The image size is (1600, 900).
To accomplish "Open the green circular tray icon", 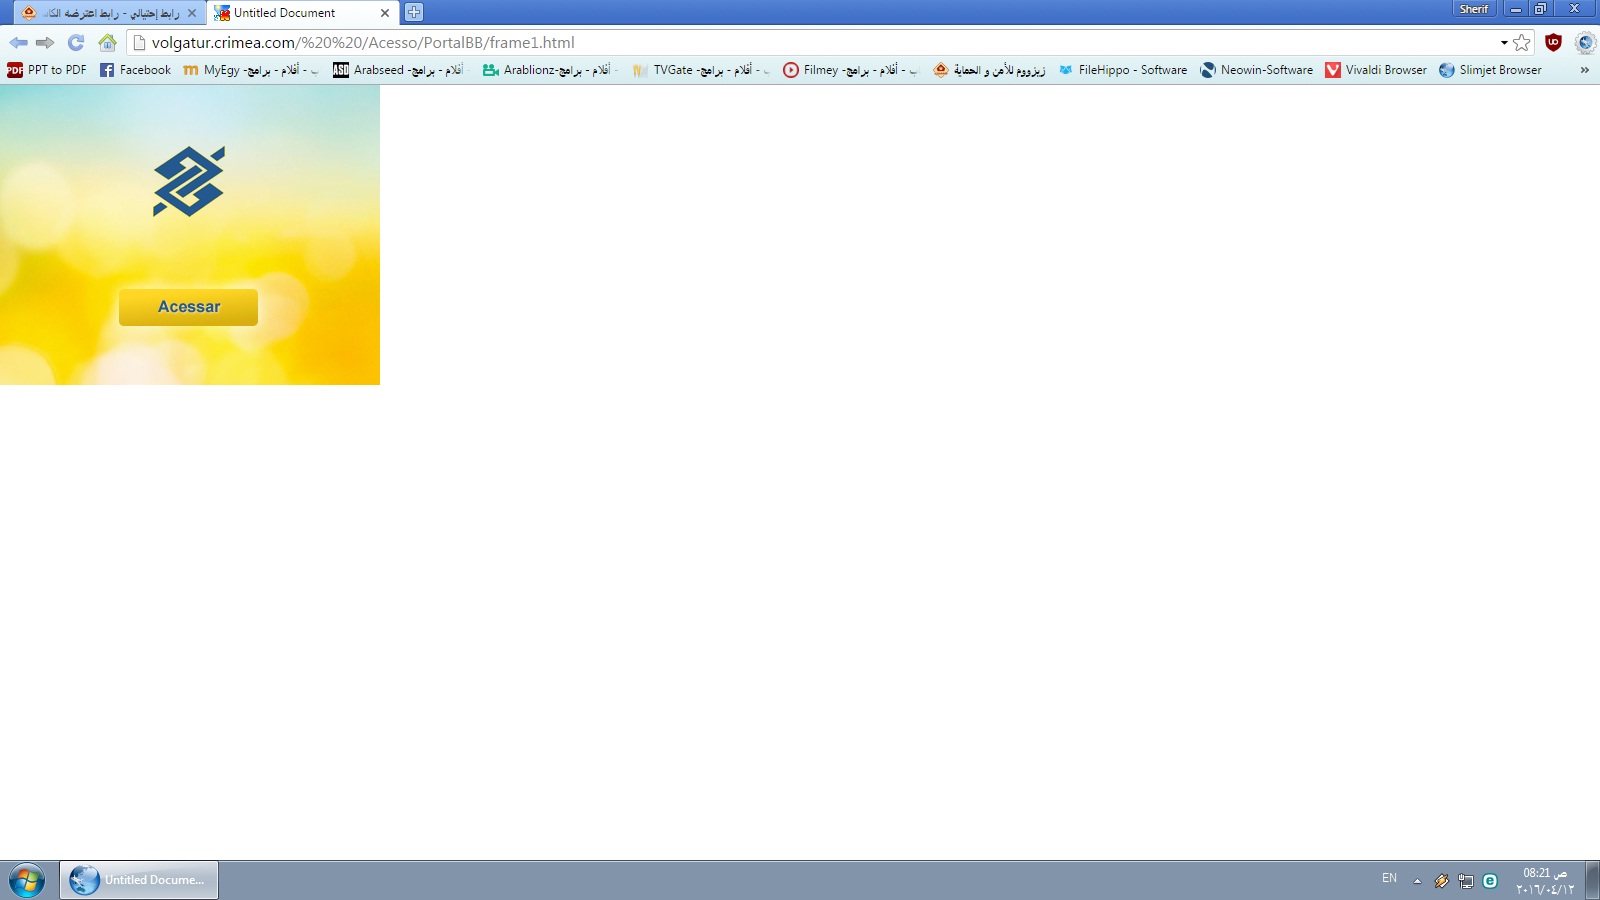I will pos(1490,881).
